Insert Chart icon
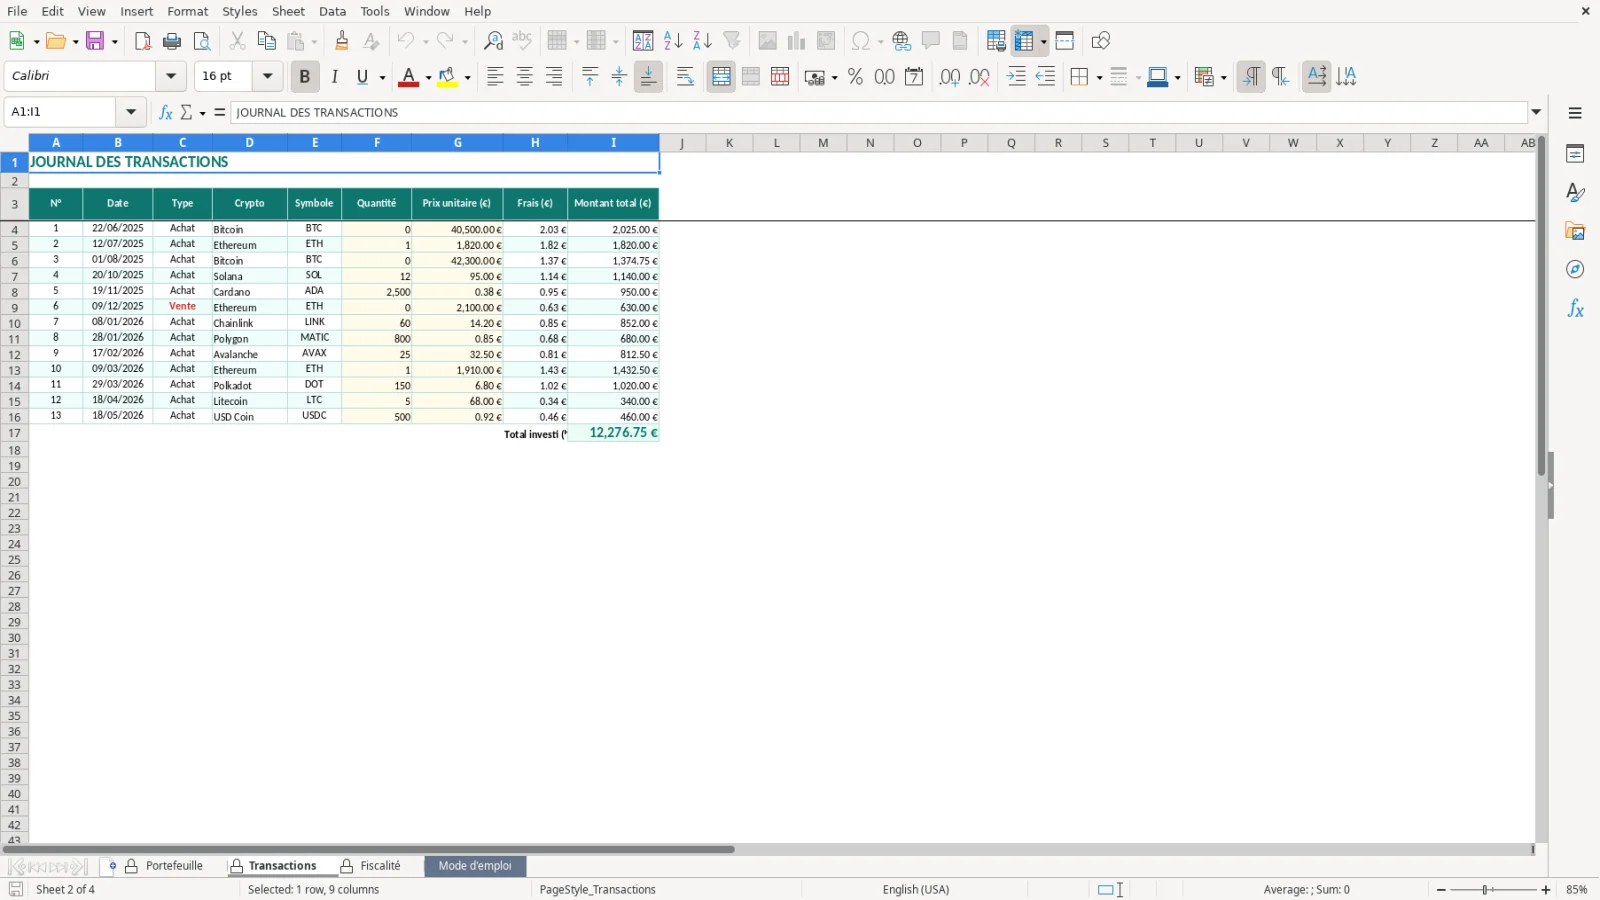The height and width of the screenshot is (900, 1600). (797, 41)
